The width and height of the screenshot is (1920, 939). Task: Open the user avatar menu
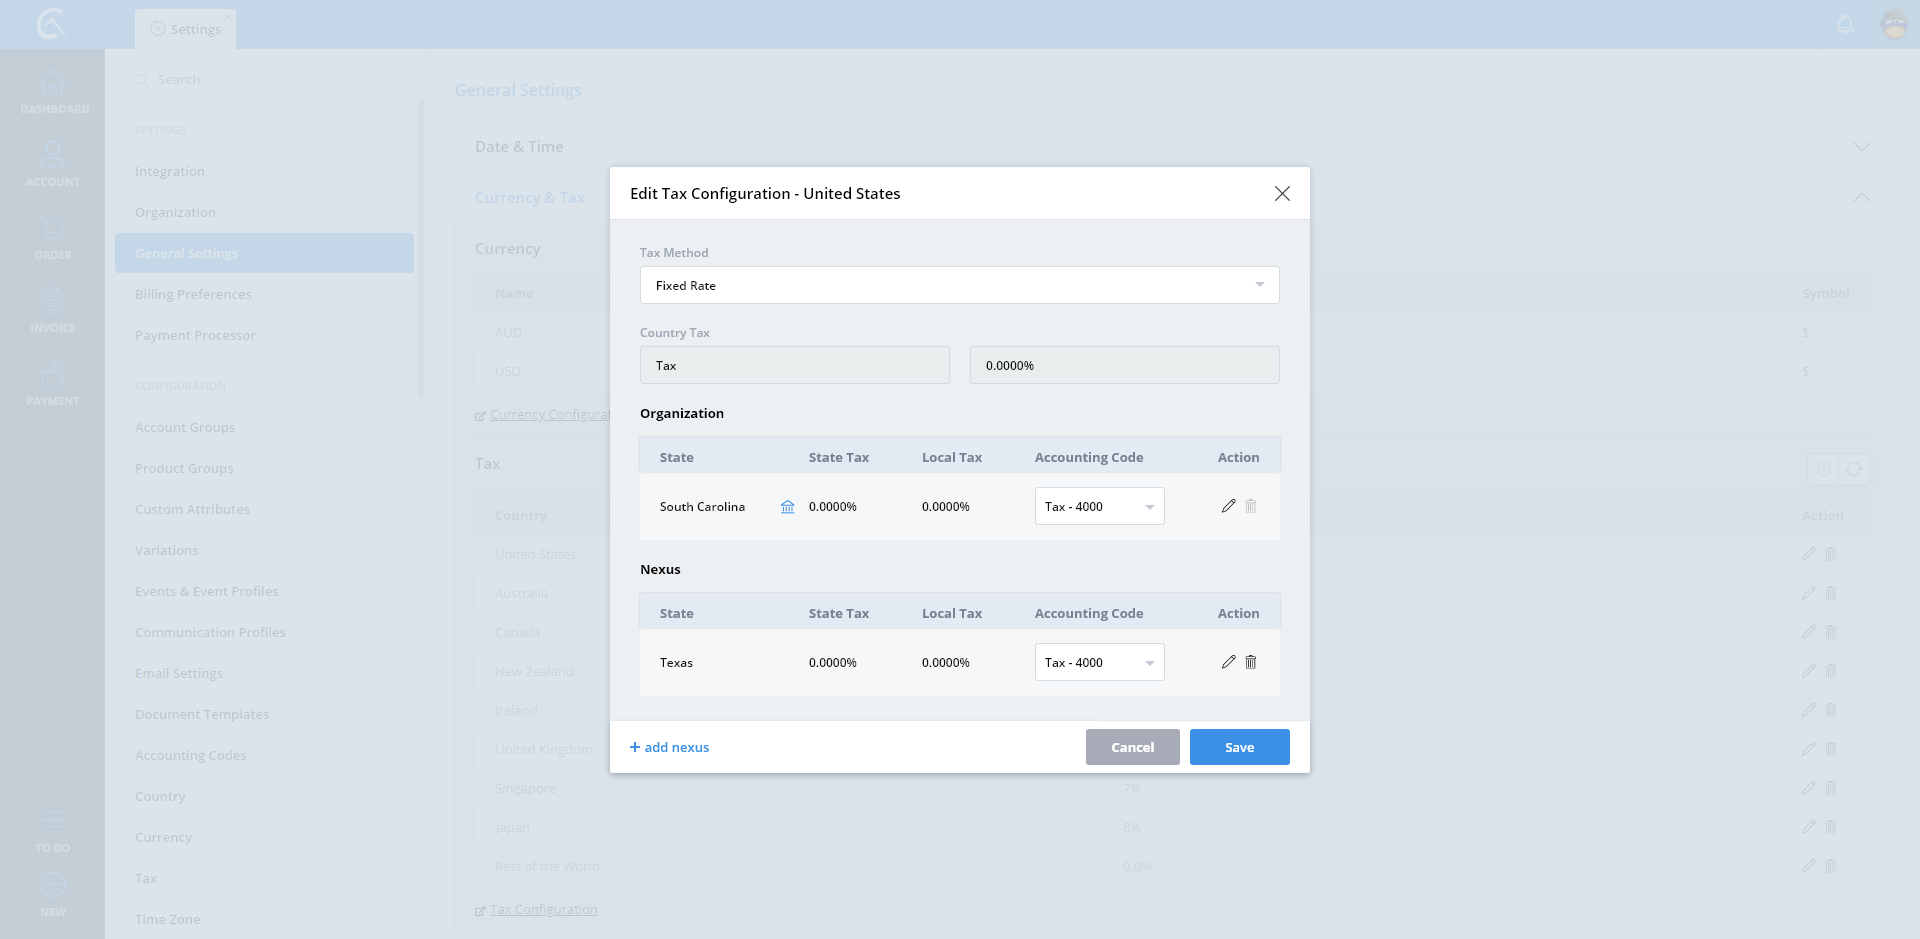tap(1894, 24)
